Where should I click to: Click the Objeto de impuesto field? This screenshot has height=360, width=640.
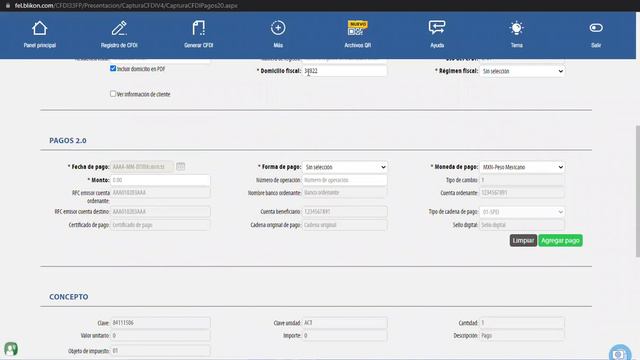pyautogui.click(x=160, y=351)
